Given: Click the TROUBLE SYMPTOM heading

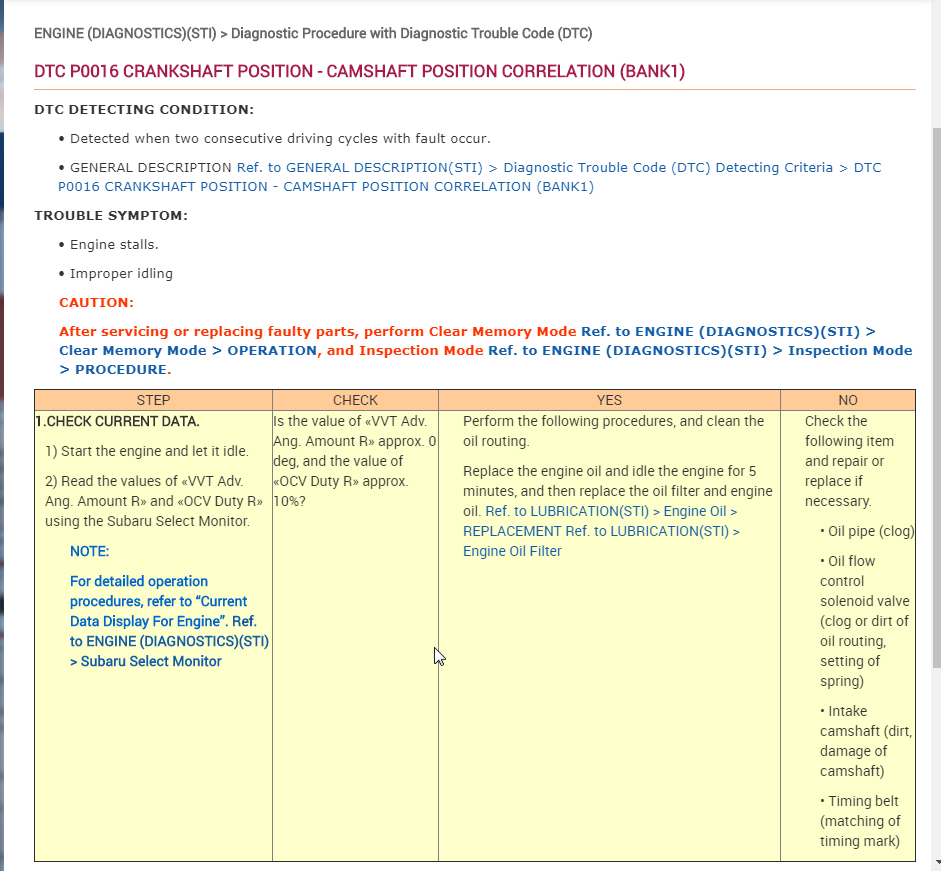Looking at the screenshot, I should (111, 215).
